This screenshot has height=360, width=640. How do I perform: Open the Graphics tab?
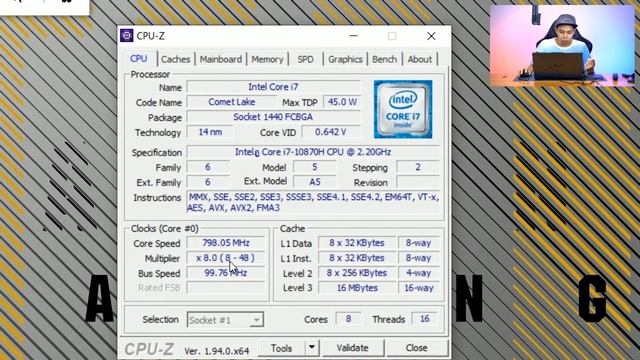click(x=345, y=59)
